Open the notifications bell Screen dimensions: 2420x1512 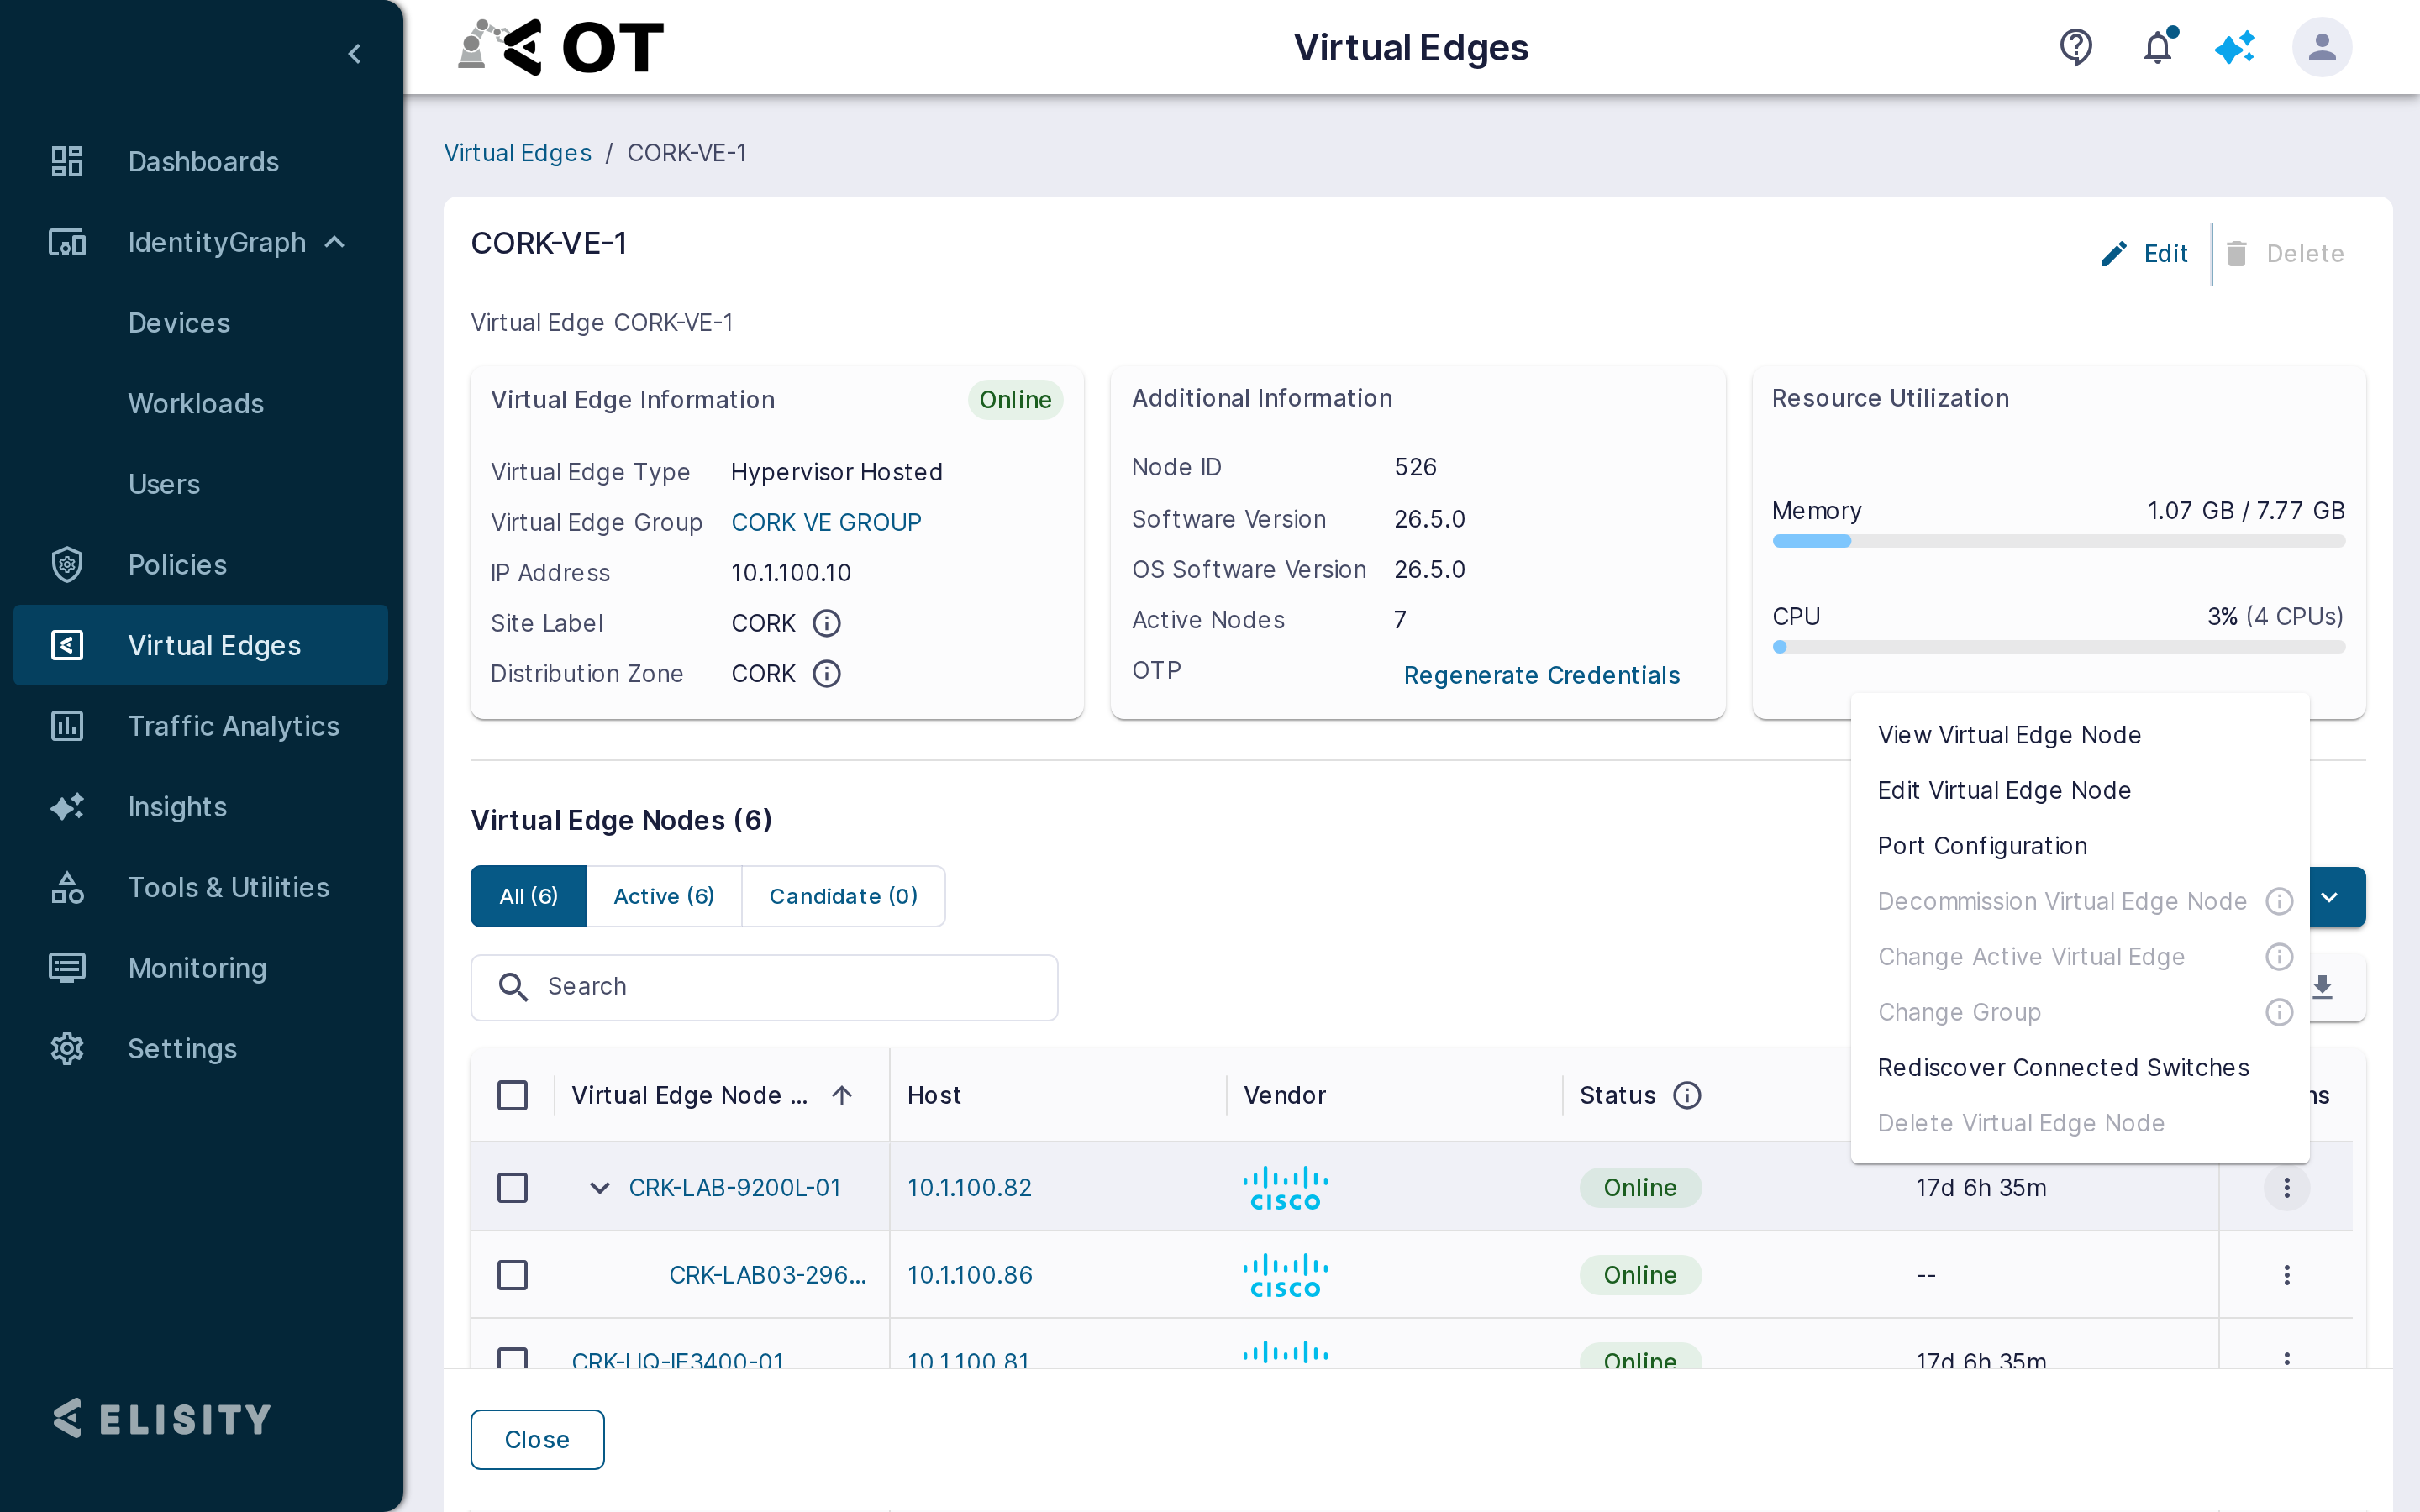click(x=2158, y=47)
